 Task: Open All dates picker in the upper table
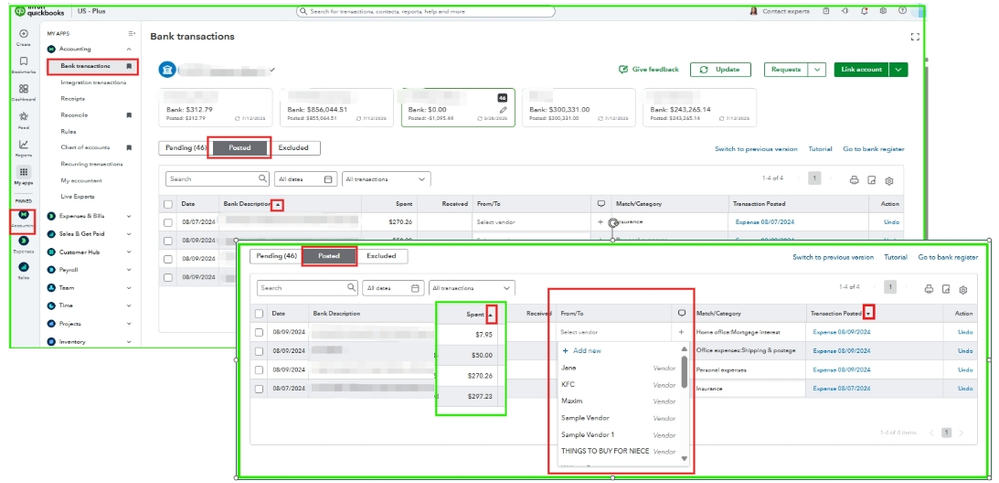[x=306, y=180]
